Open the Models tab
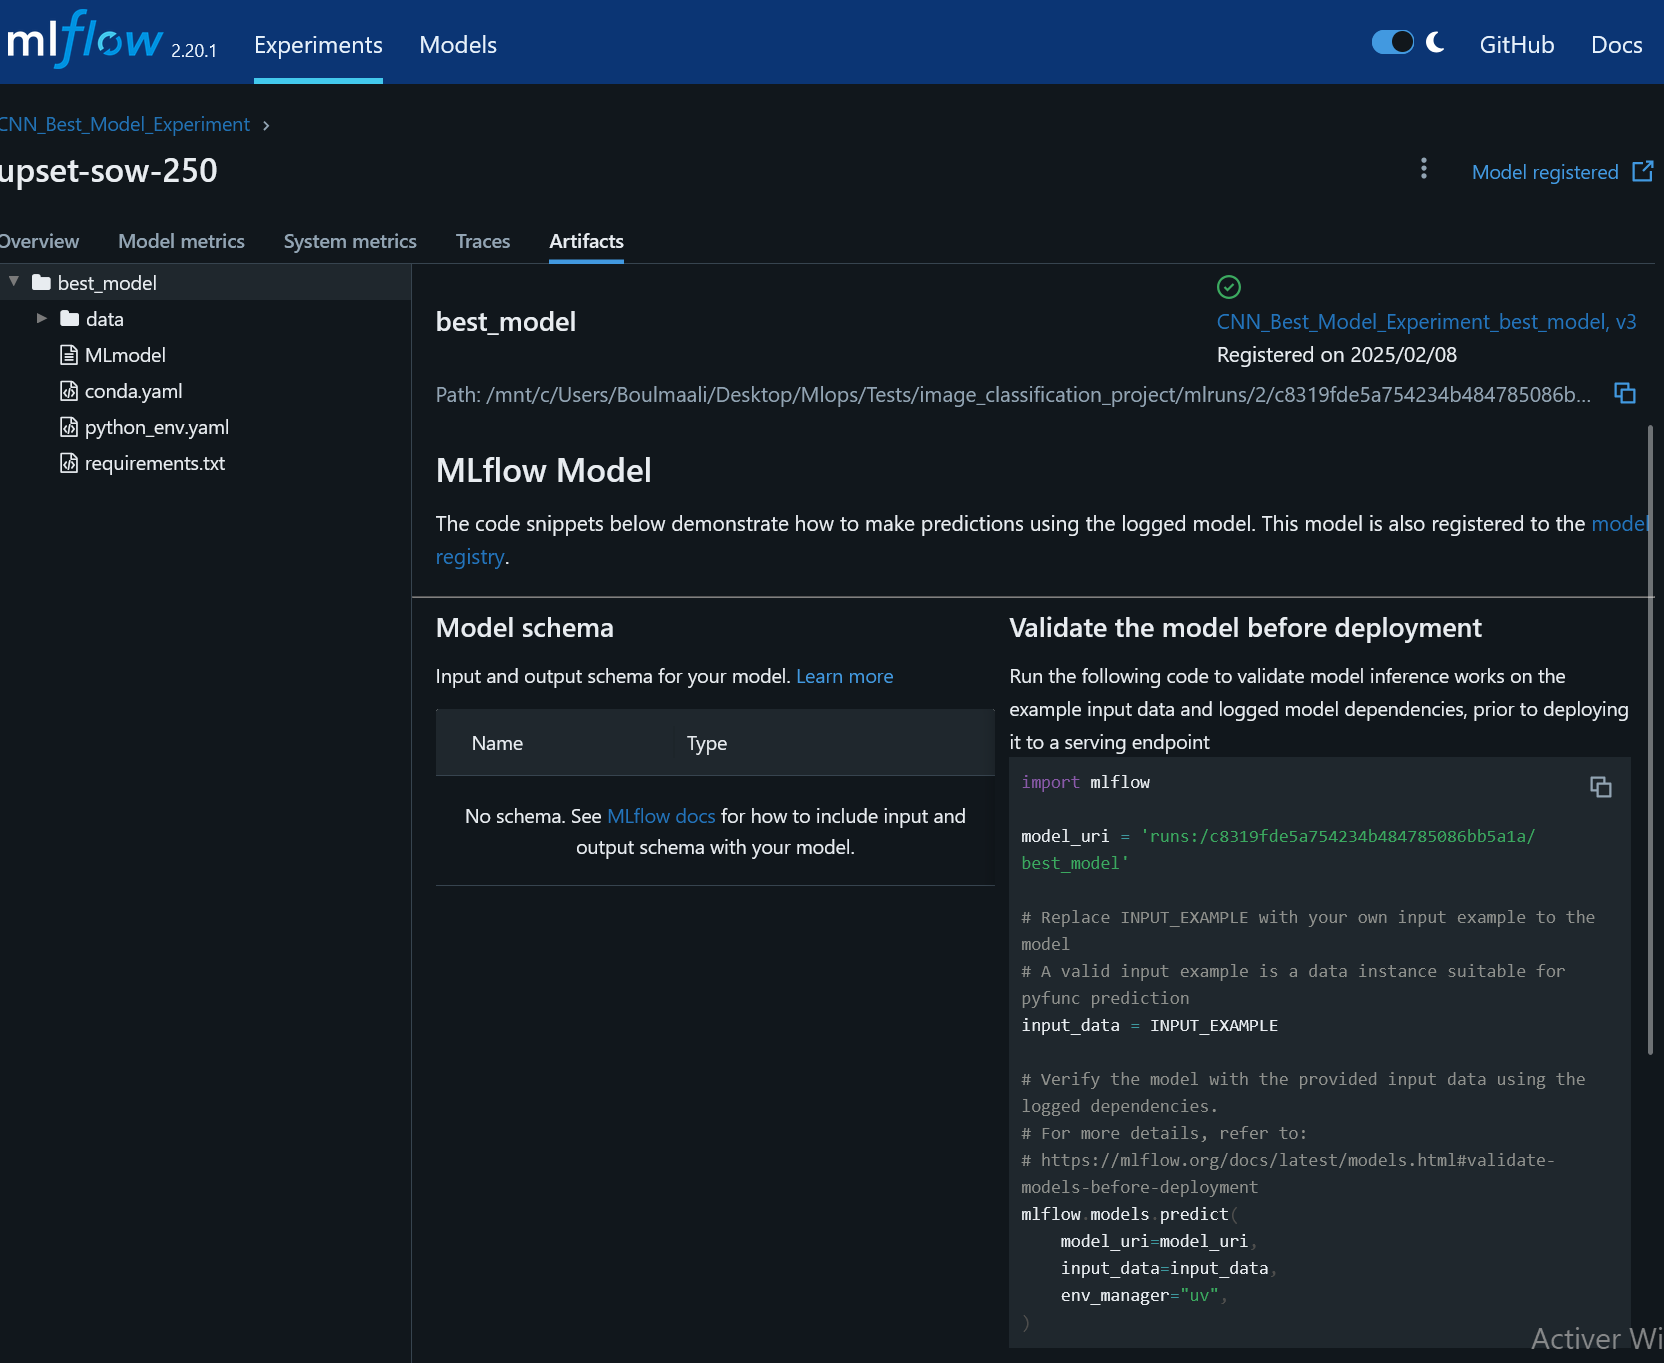Viewport: 1664px width, 1363px height. [x=458, y=45]
